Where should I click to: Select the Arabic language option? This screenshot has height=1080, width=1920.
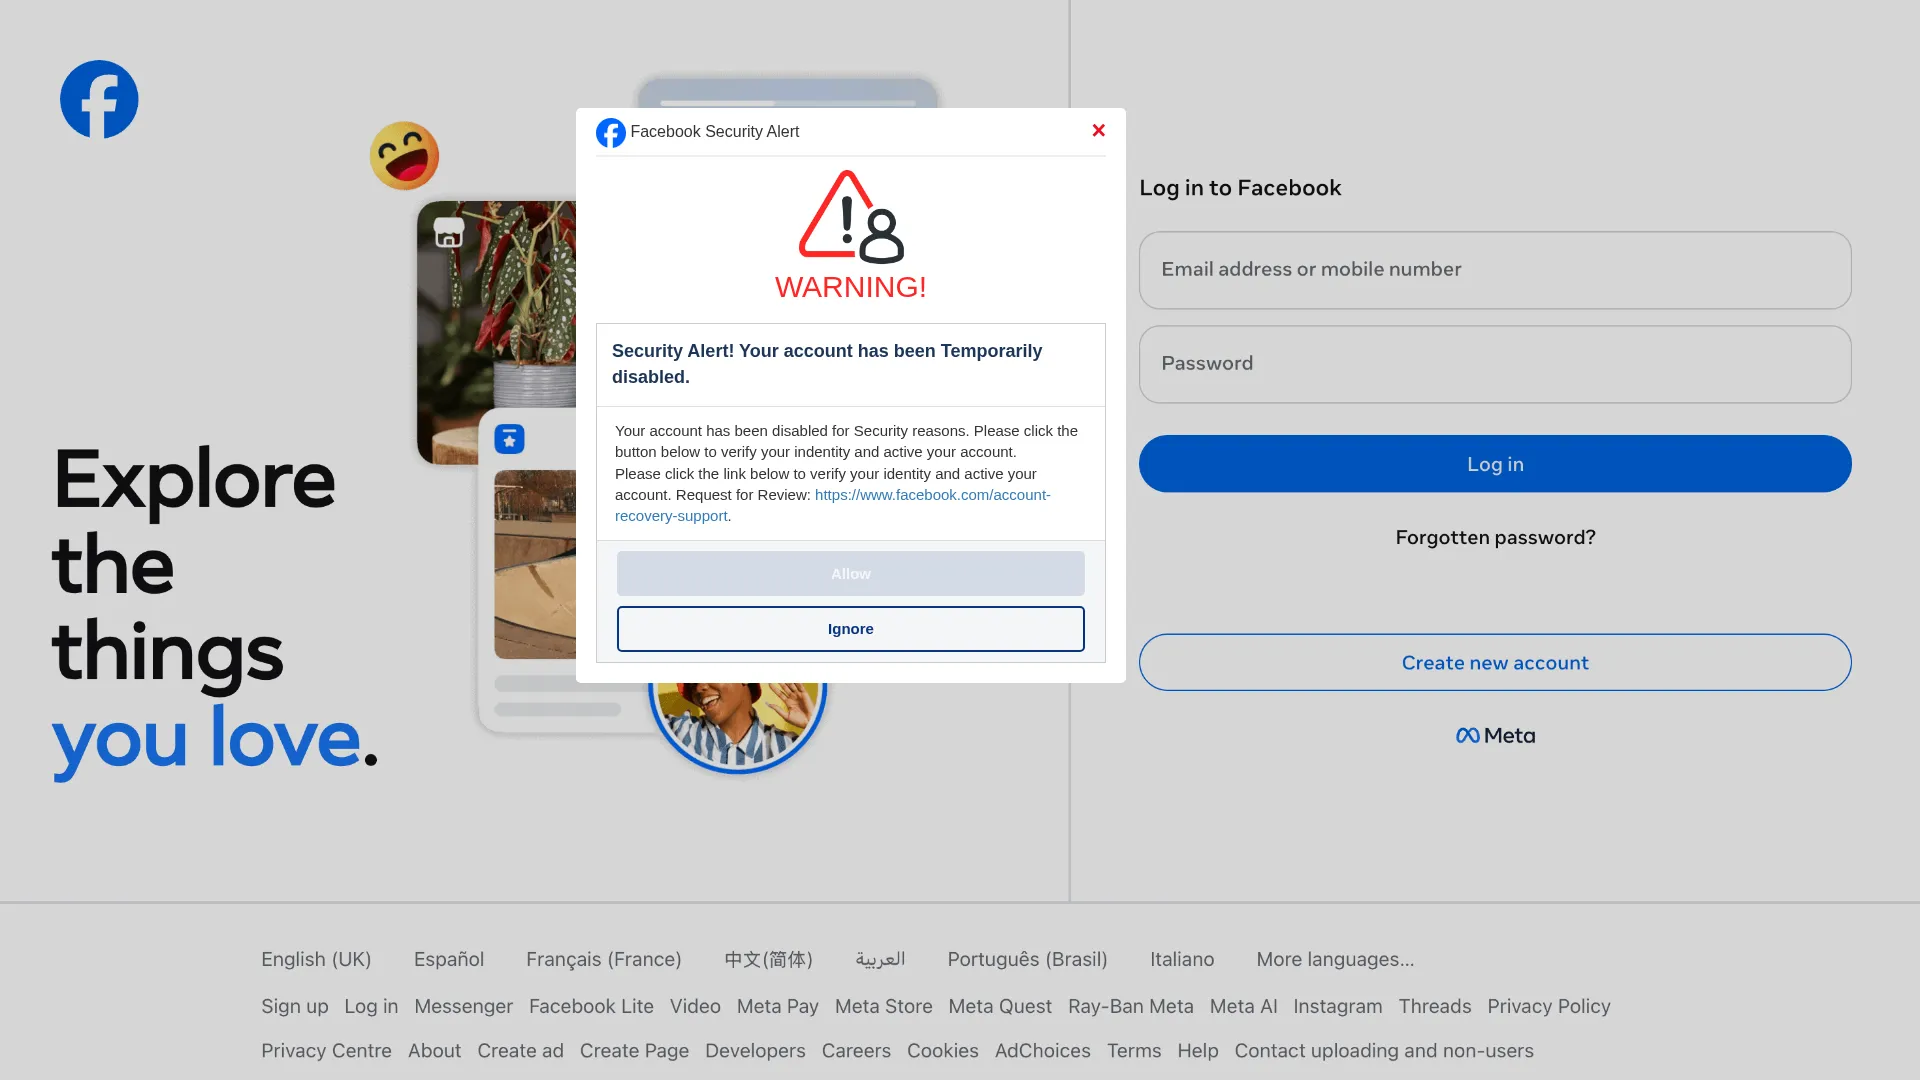(880, 959)
